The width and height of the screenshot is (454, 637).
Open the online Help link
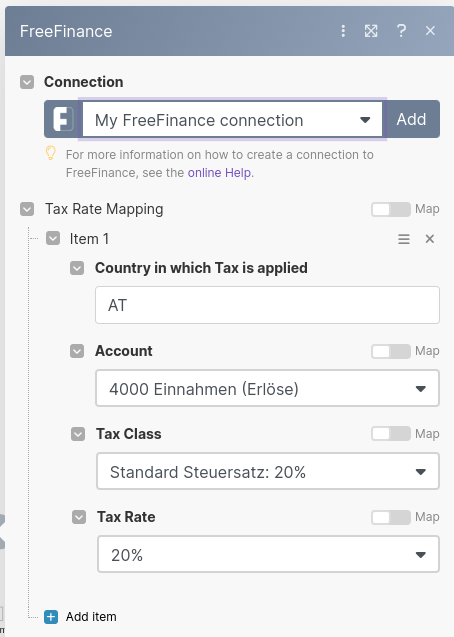pyautogui.click(x=219, y=173)
